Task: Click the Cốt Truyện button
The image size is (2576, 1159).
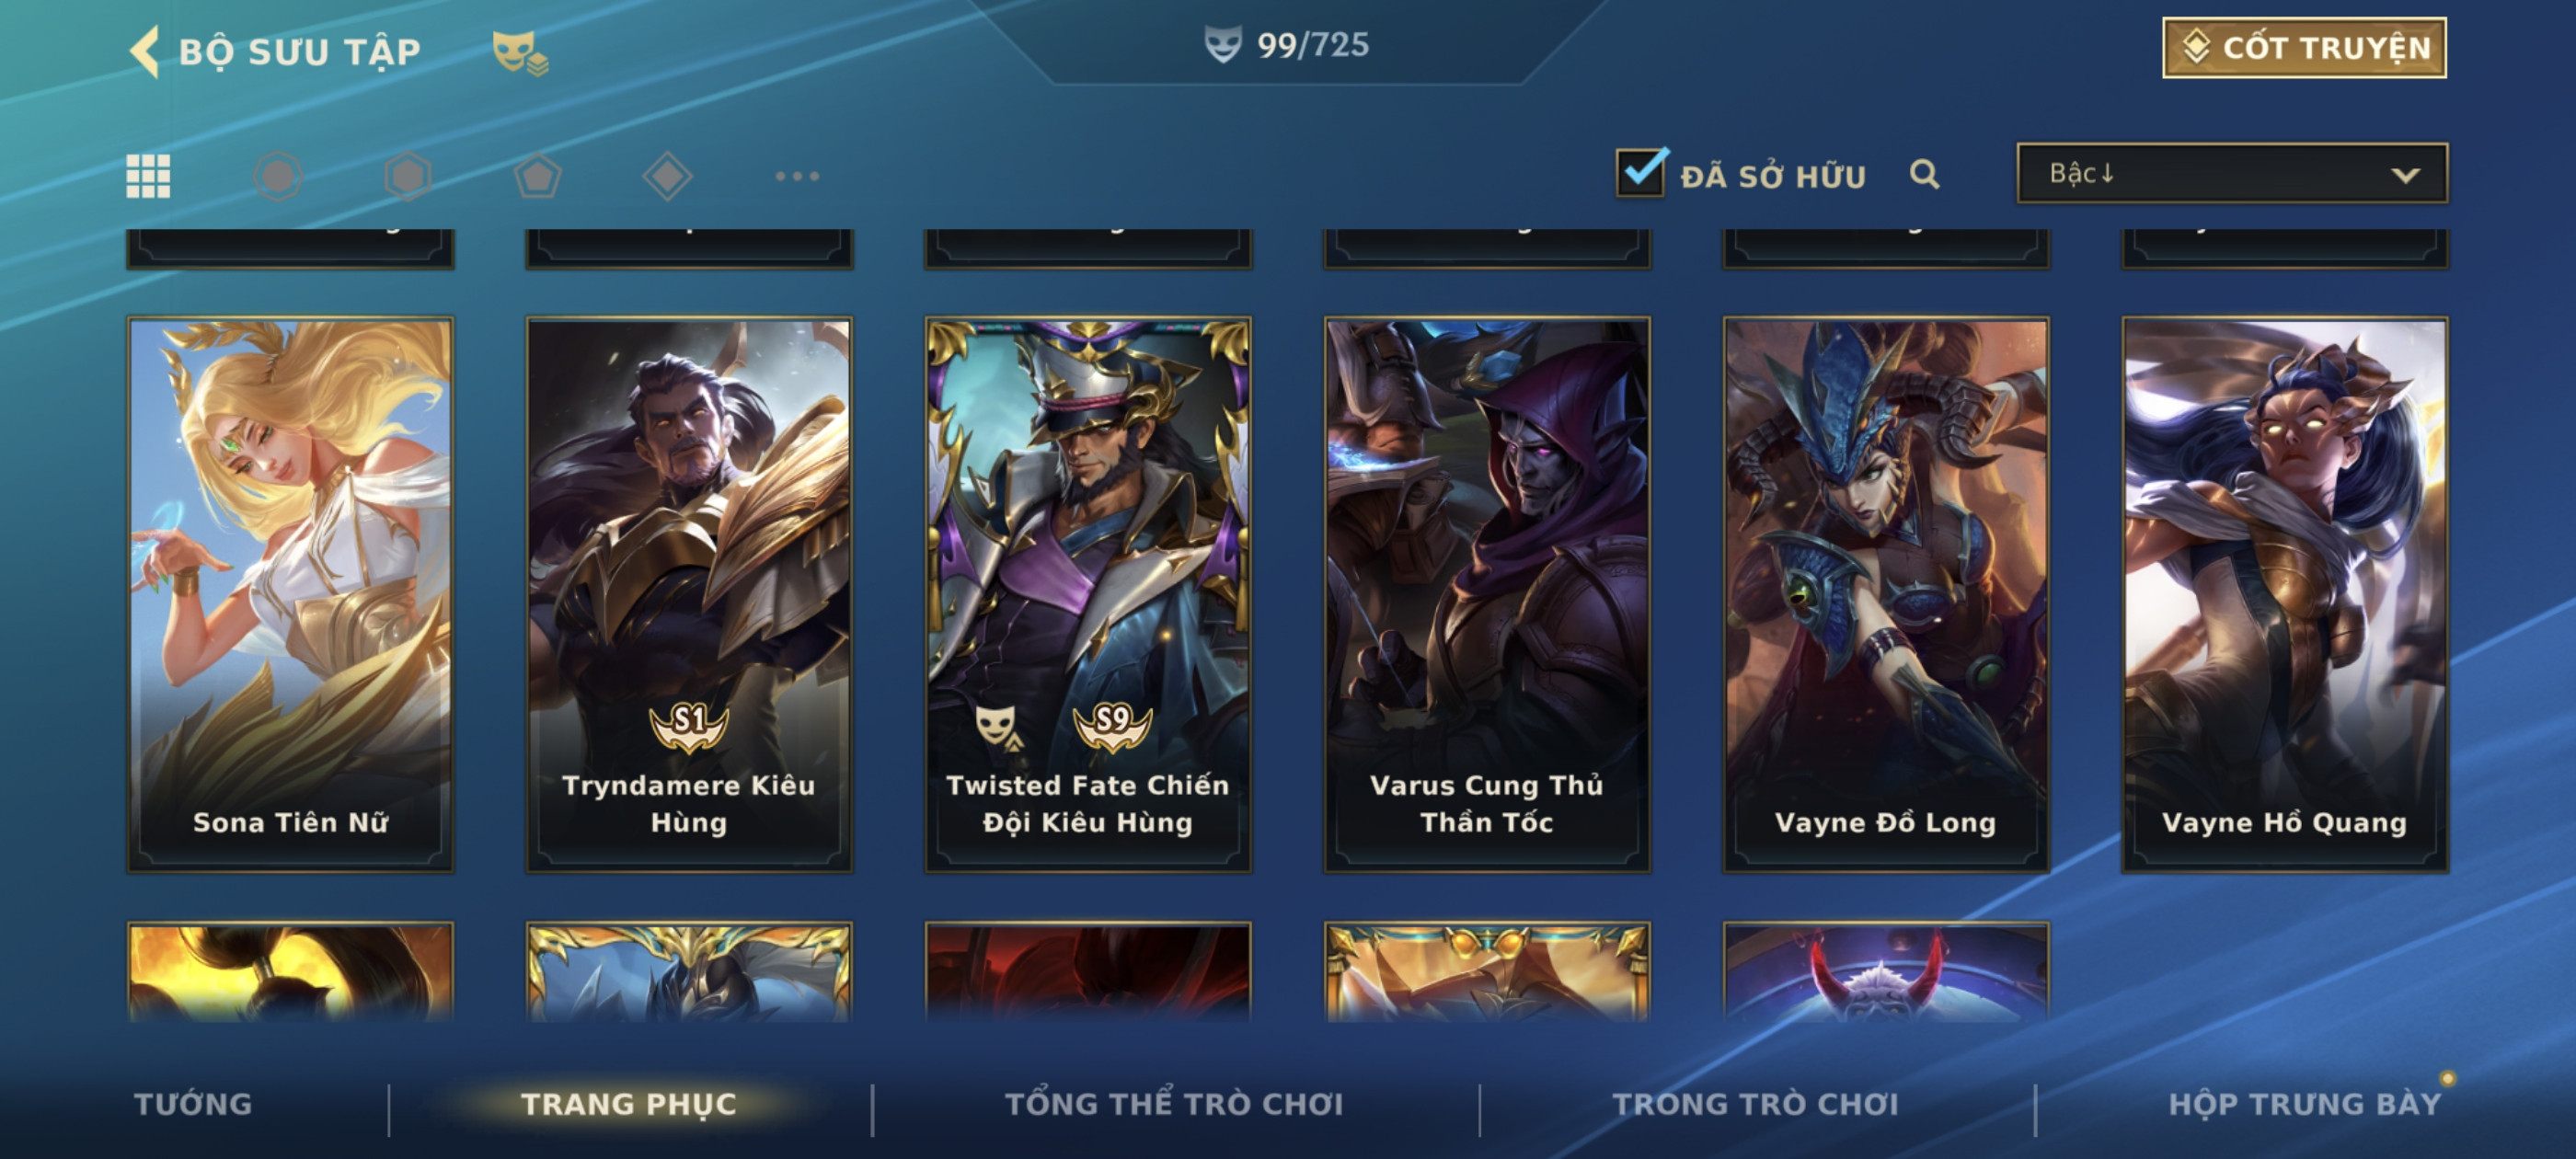Action: click(2304, 47)
